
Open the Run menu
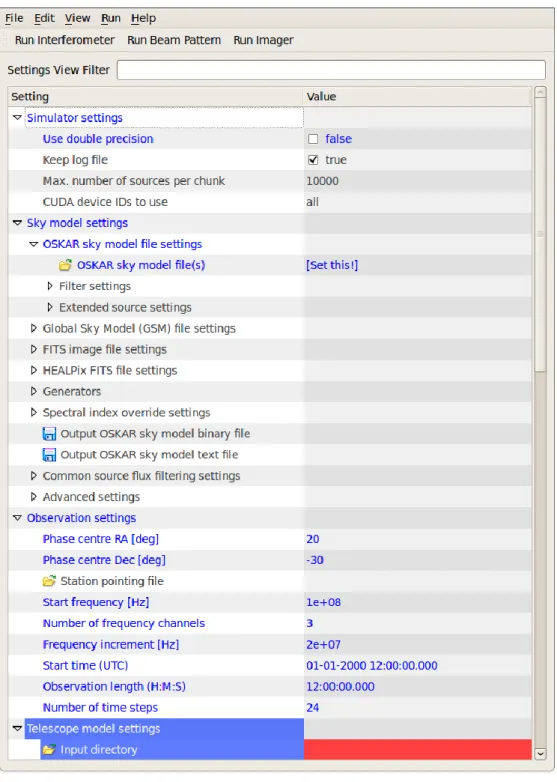(x=111, y=18)
